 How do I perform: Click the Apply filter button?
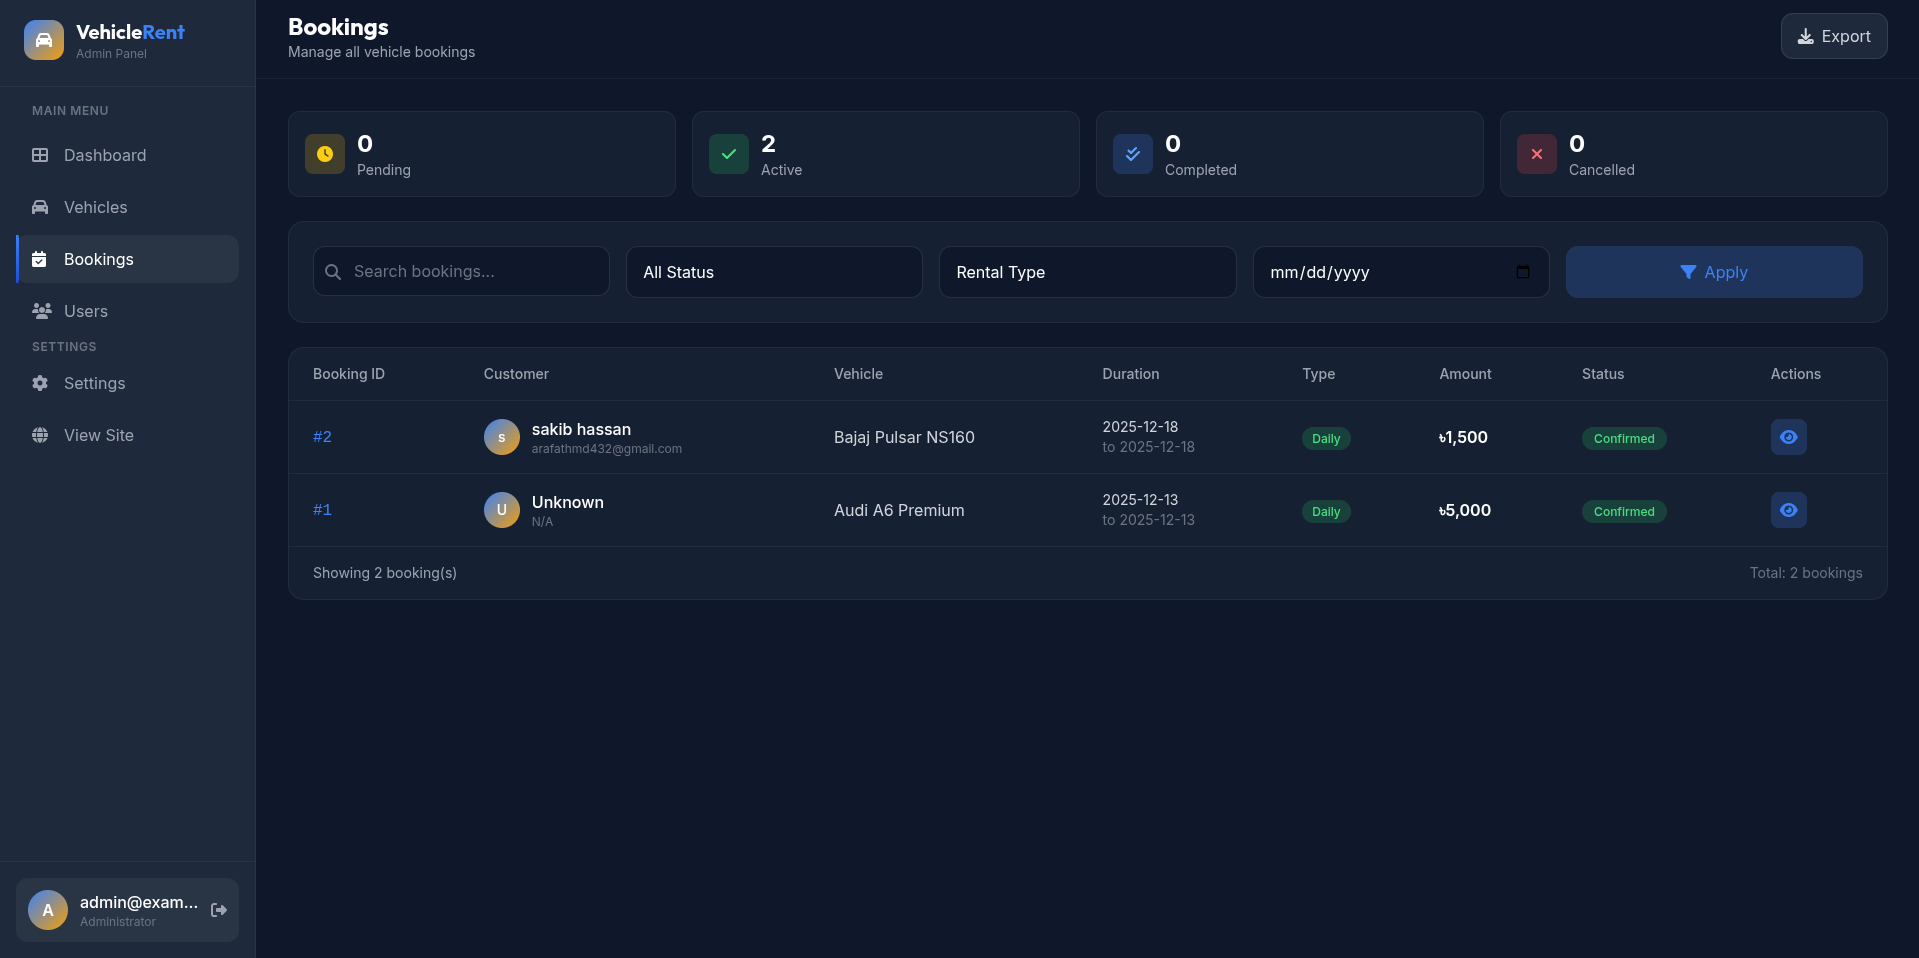(1714, 272)
